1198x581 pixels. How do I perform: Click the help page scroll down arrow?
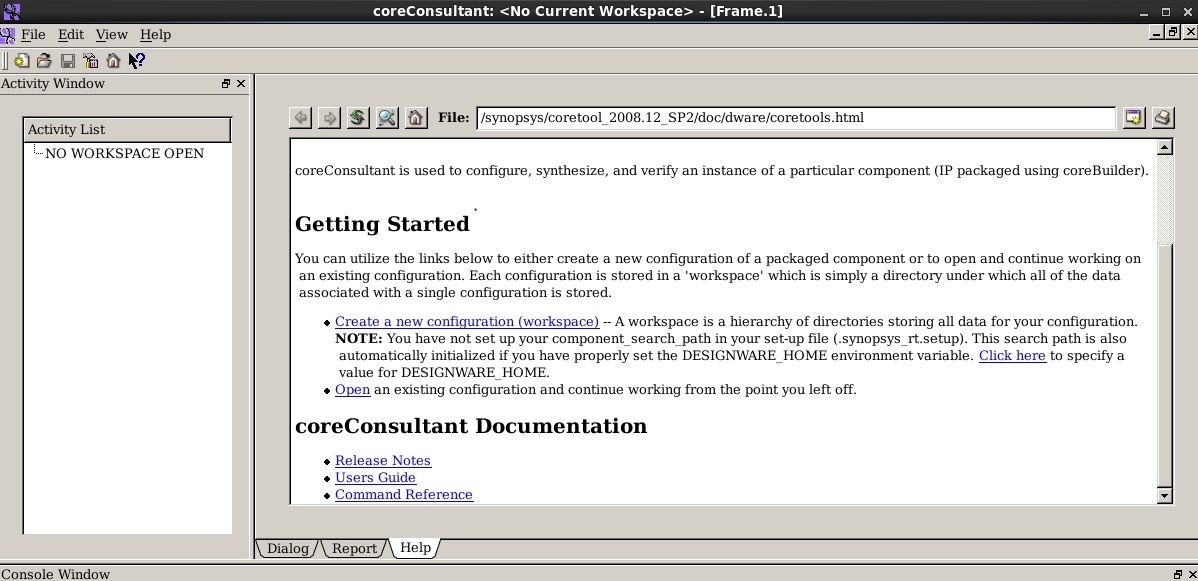[1165, 495]
